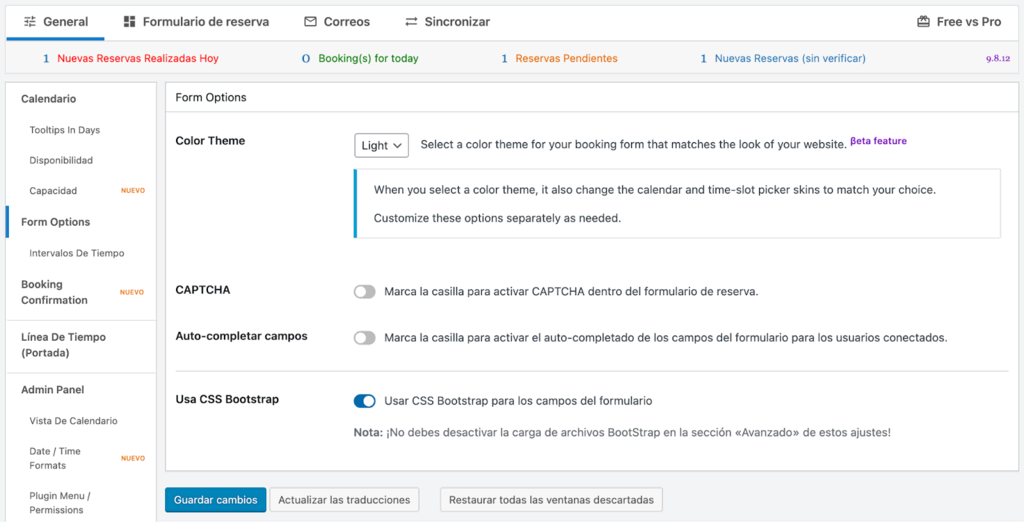
Task: Click the General tab sliders icon
Action: point(30,21)
